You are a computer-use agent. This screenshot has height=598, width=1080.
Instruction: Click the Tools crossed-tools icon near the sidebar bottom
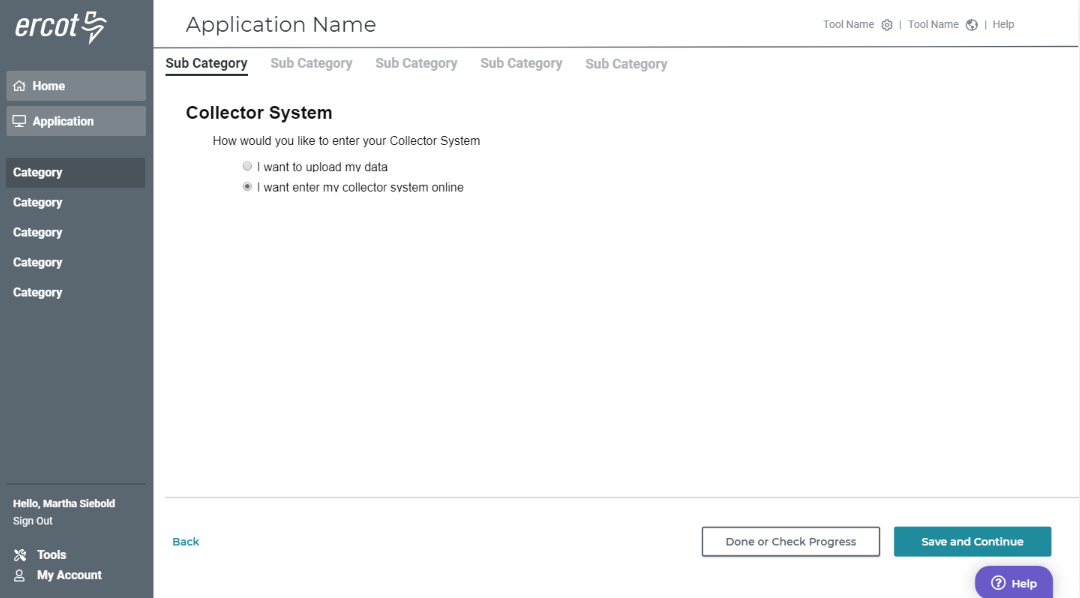pyautogui.click(x=18, y=555)
